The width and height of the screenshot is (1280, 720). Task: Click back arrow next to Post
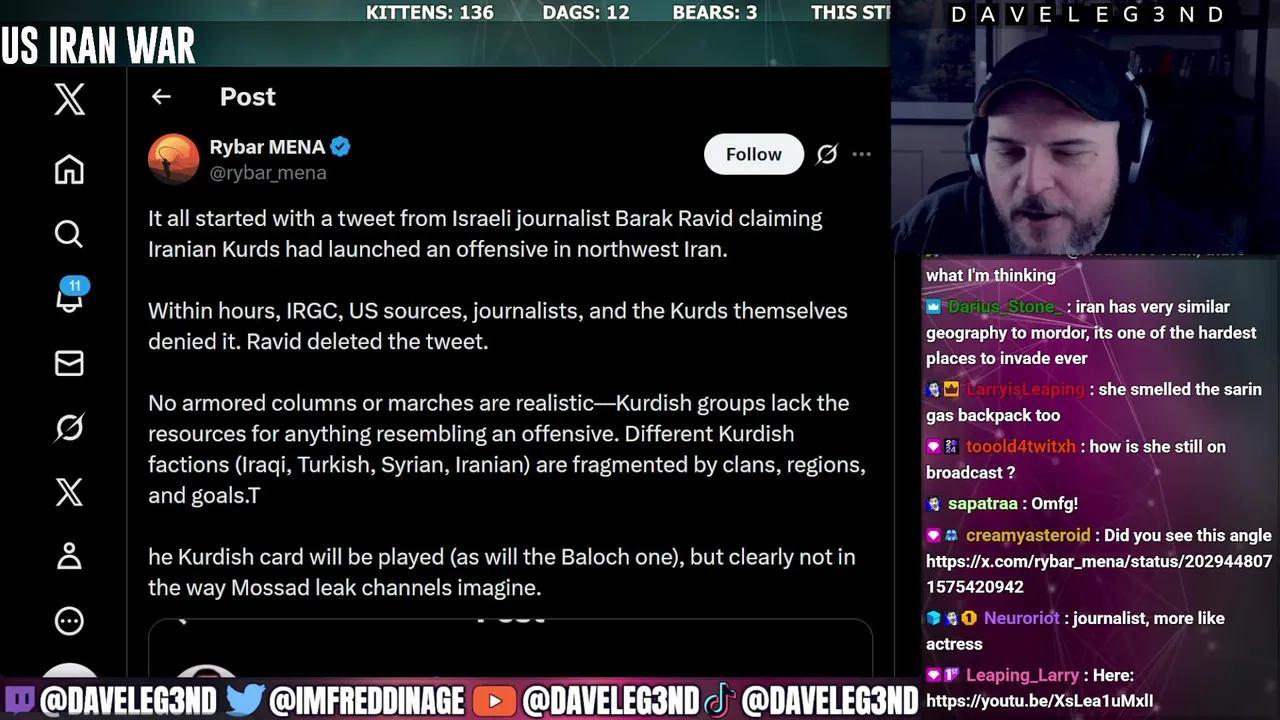[161, 97]
